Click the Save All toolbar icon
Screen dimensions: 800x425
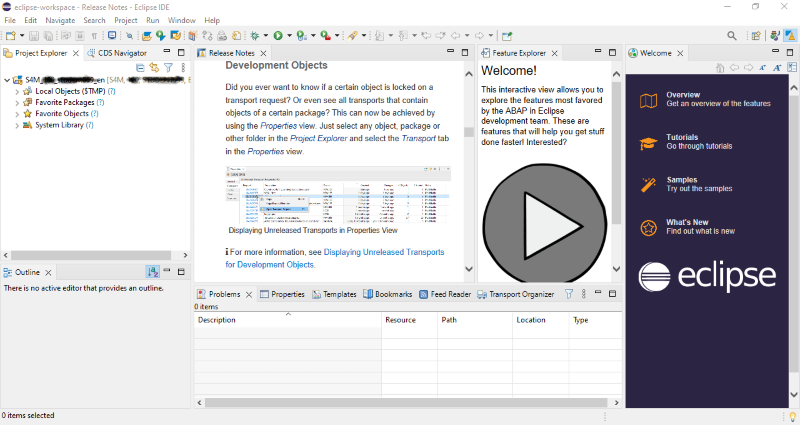48,36
